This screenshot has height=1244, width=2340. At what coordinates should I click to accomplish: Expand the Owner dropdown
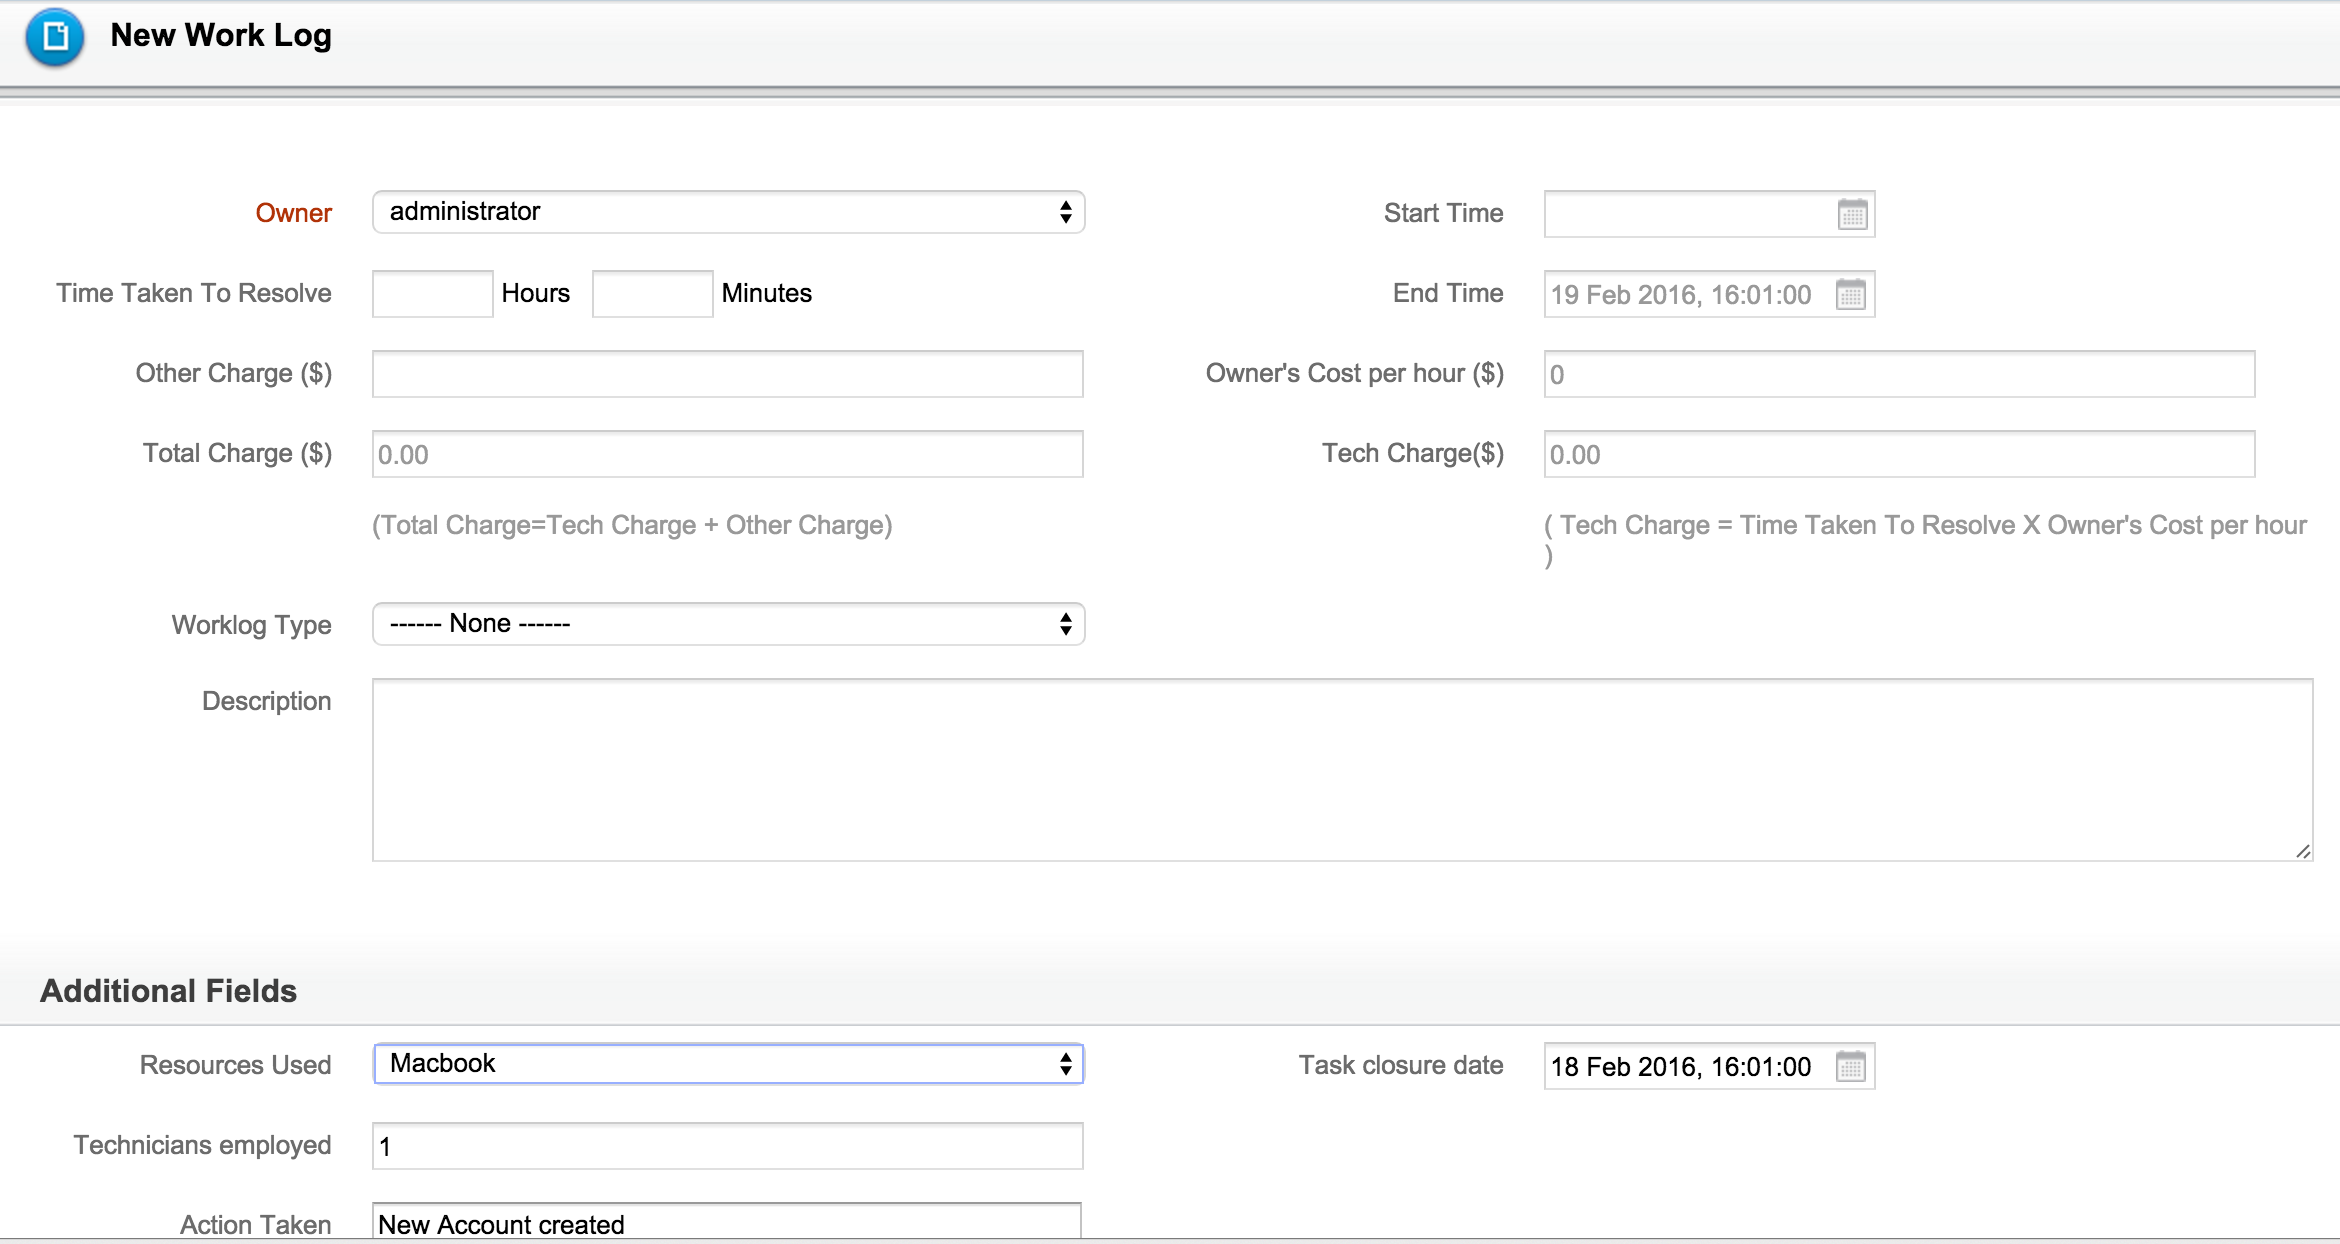tap(728, 212)
